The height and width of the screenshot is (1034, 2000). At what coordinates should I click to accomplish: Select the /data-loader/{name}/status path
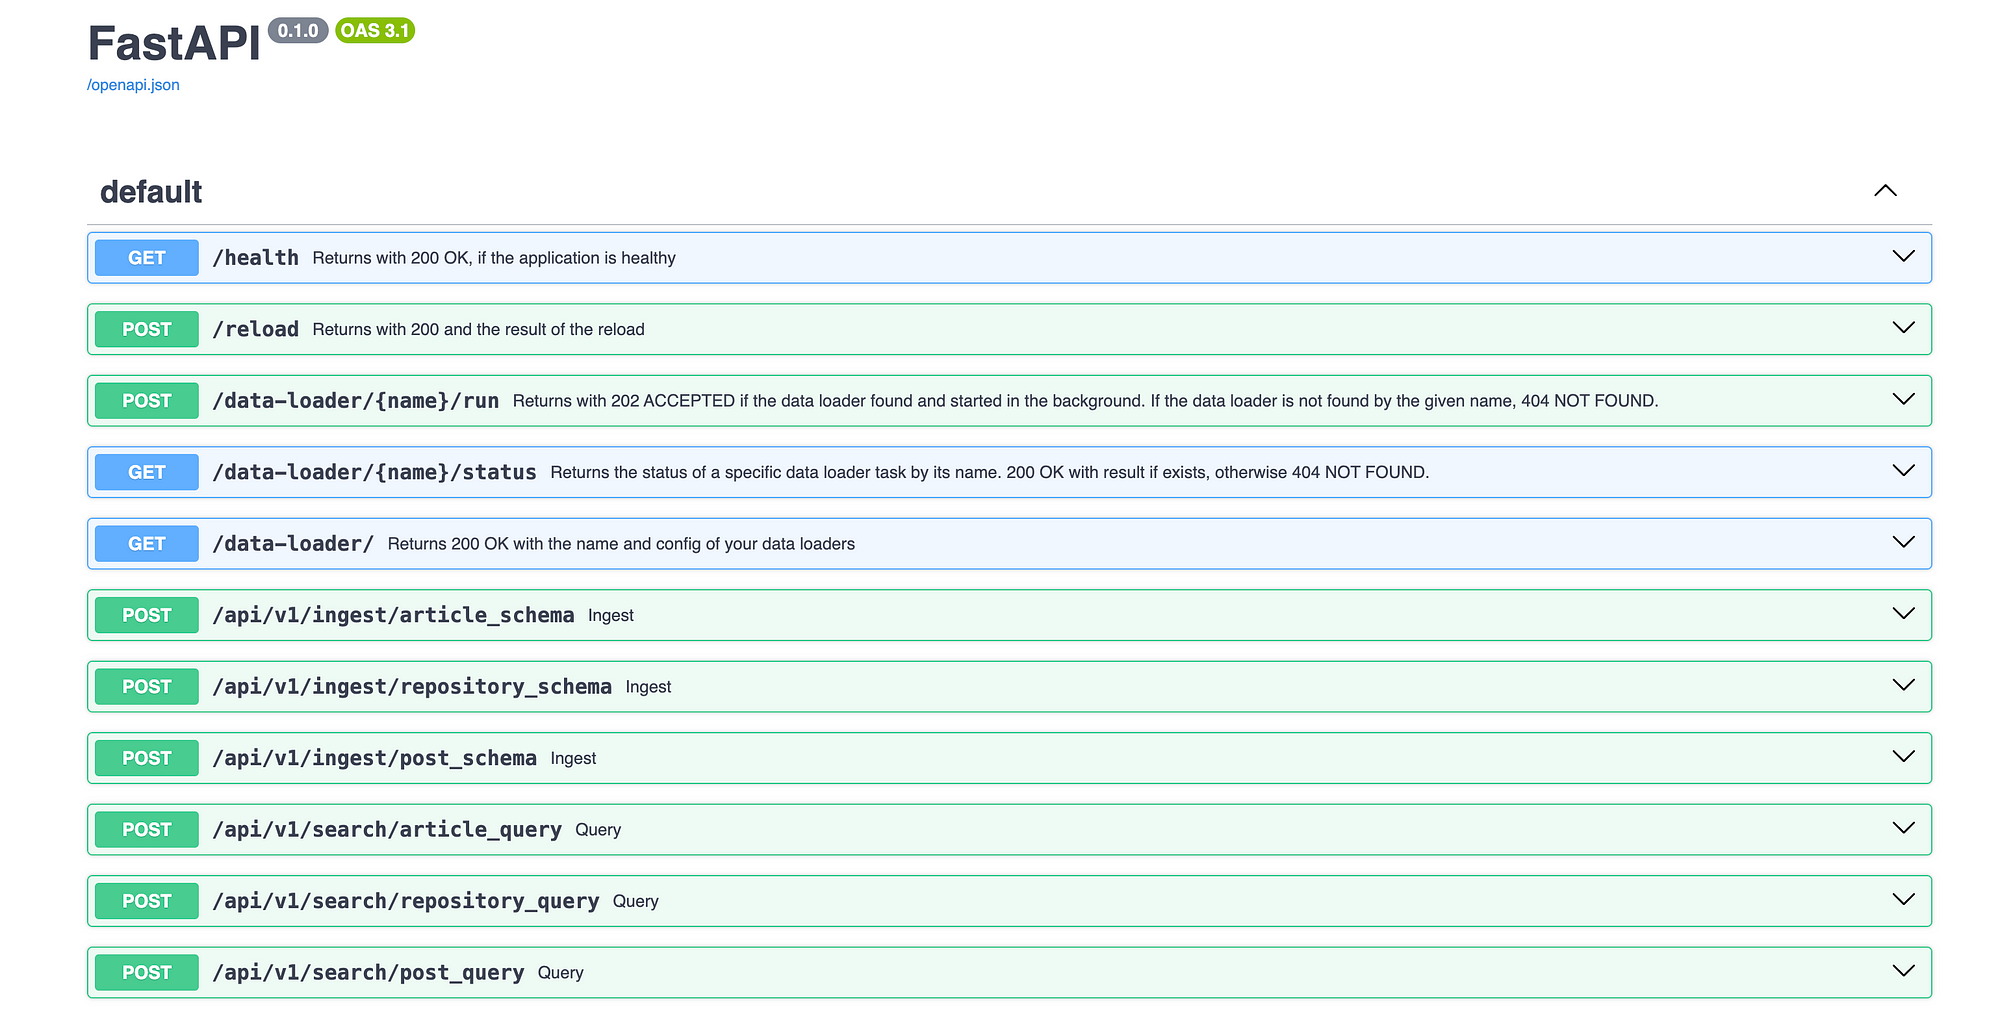pyautogui.click(x=375, y=472)
